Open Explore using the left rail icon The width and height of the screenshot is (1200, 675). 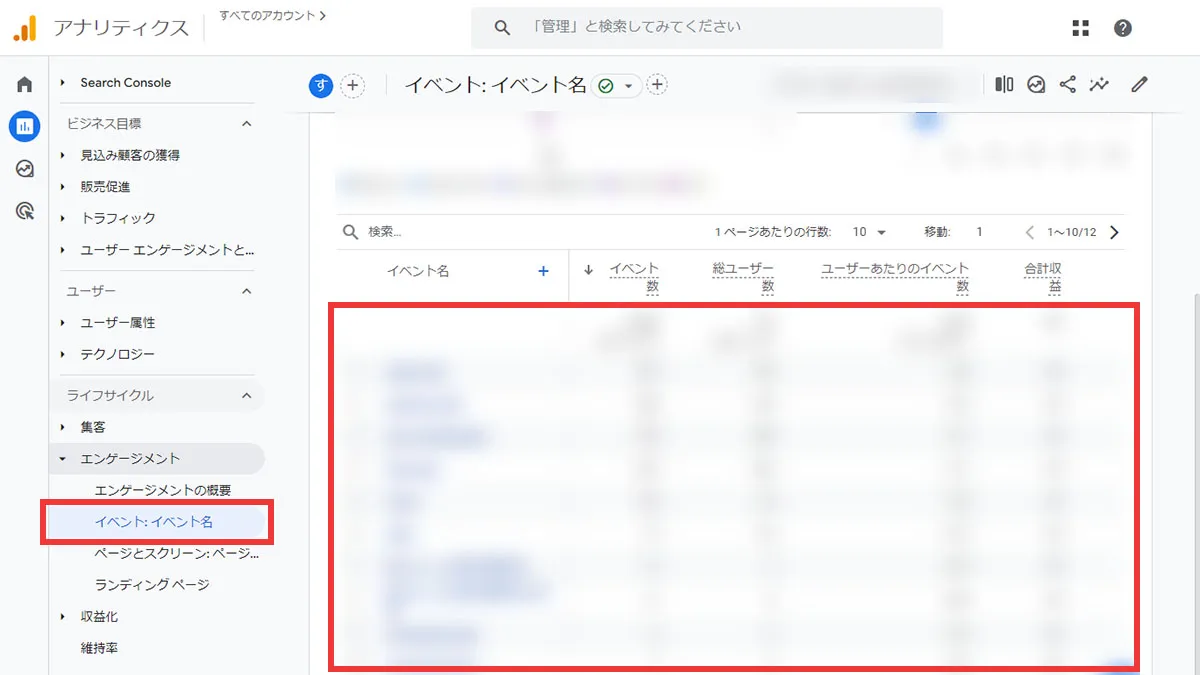24,168
